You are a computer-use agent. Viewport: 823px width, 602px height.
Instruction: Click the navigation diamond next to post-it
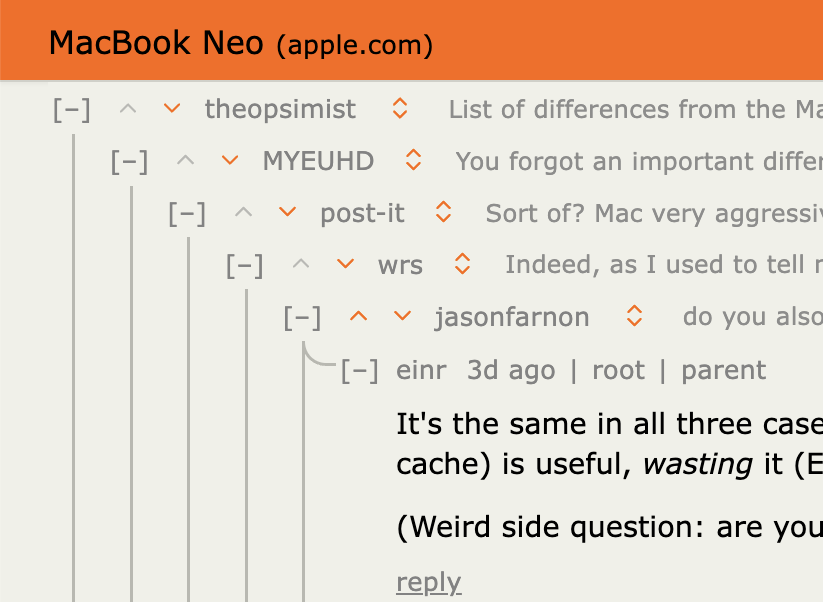(442, 214)
